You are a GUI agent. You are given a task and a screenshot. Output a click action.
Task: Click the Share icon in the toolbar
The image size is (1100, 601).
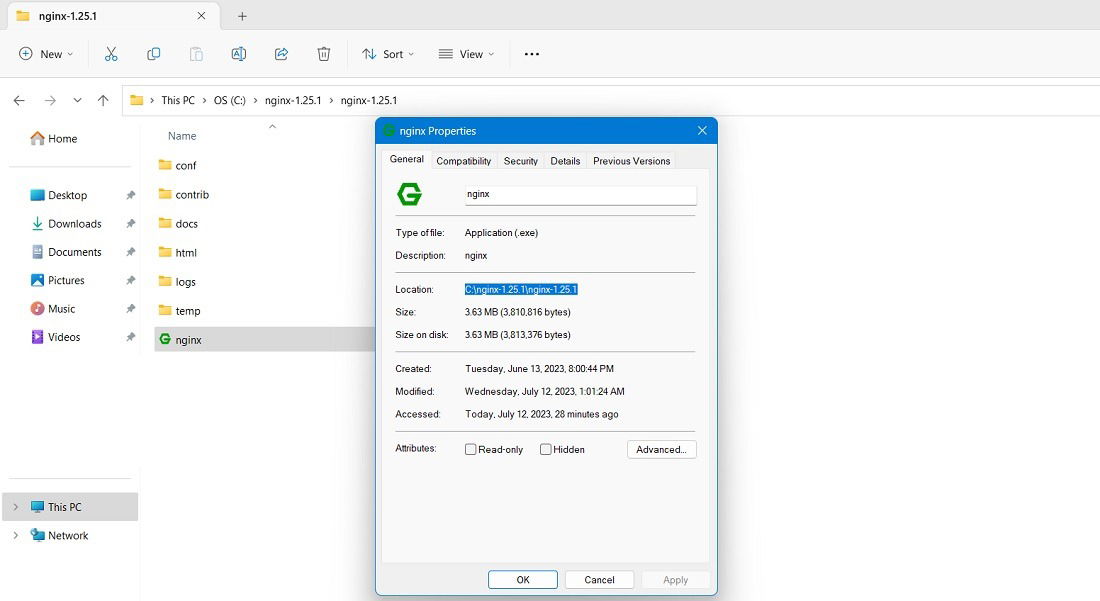click(281, 54)
